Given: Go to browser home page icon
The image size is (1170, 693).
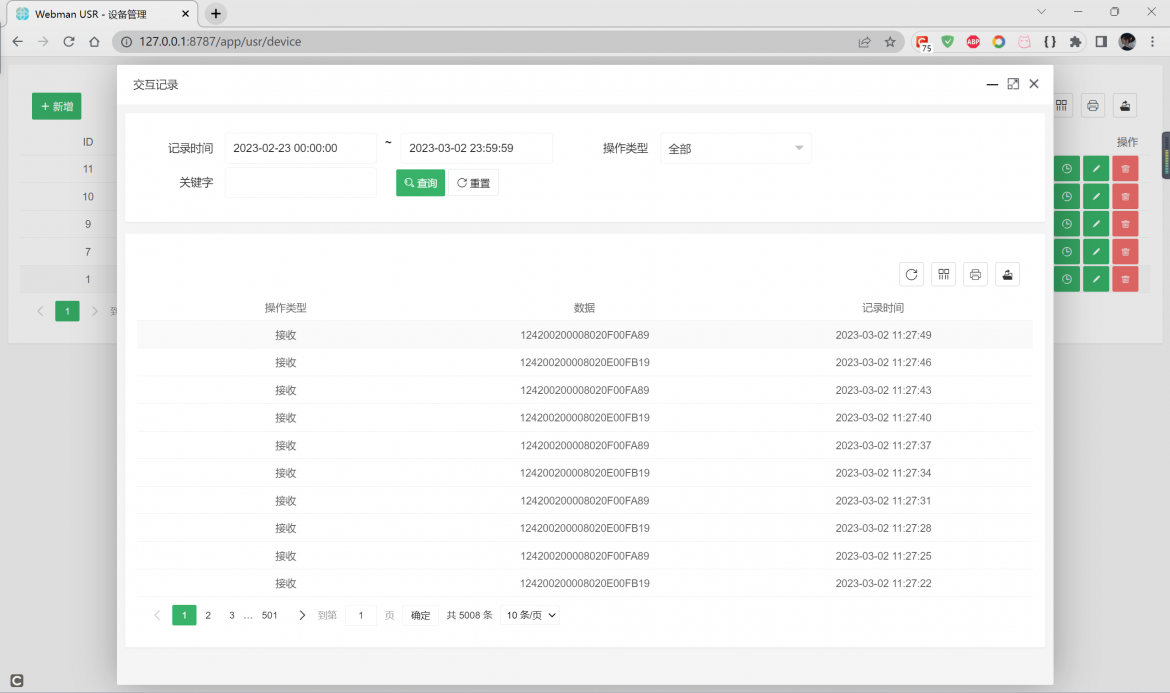Looking at the screenshot, I should point(94,42).
